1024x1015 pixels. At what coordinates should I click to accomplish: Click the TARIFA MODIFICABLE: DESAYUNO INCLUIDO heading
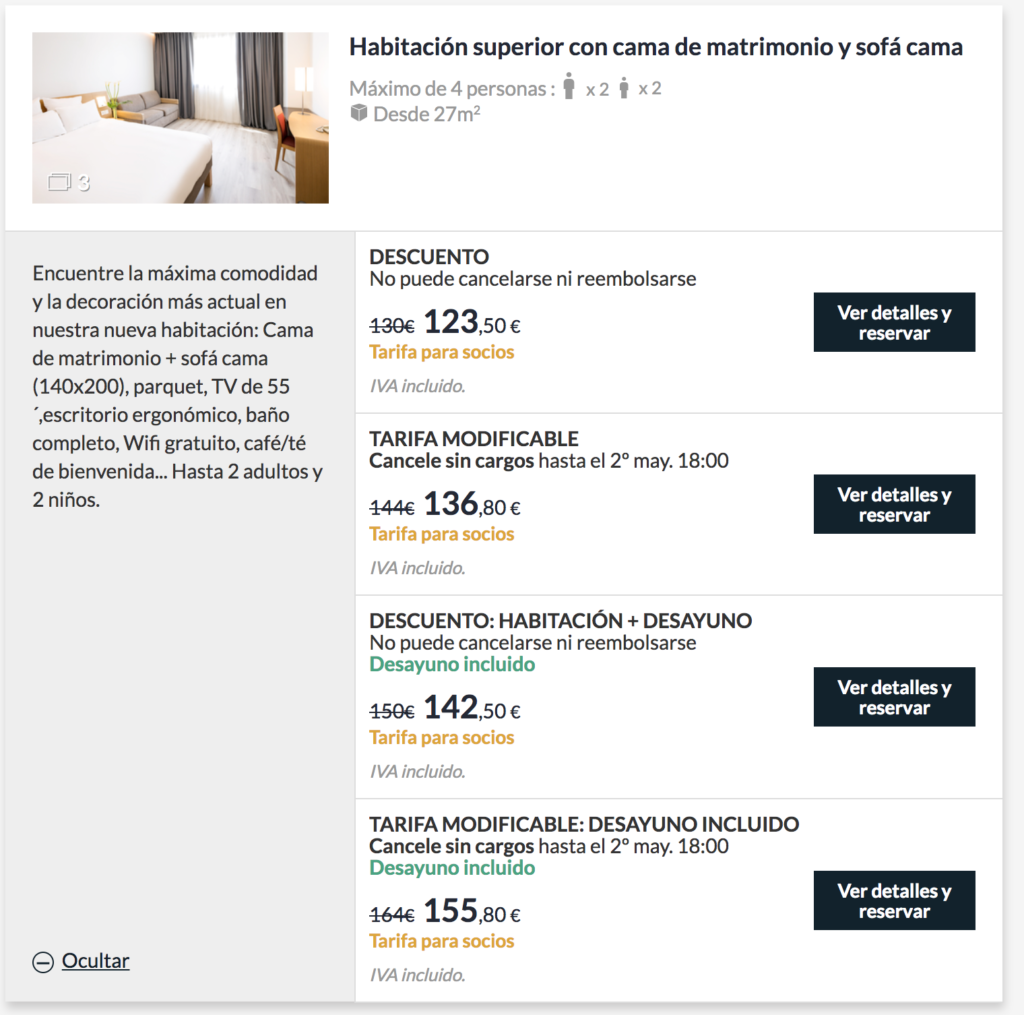[584, 824]
